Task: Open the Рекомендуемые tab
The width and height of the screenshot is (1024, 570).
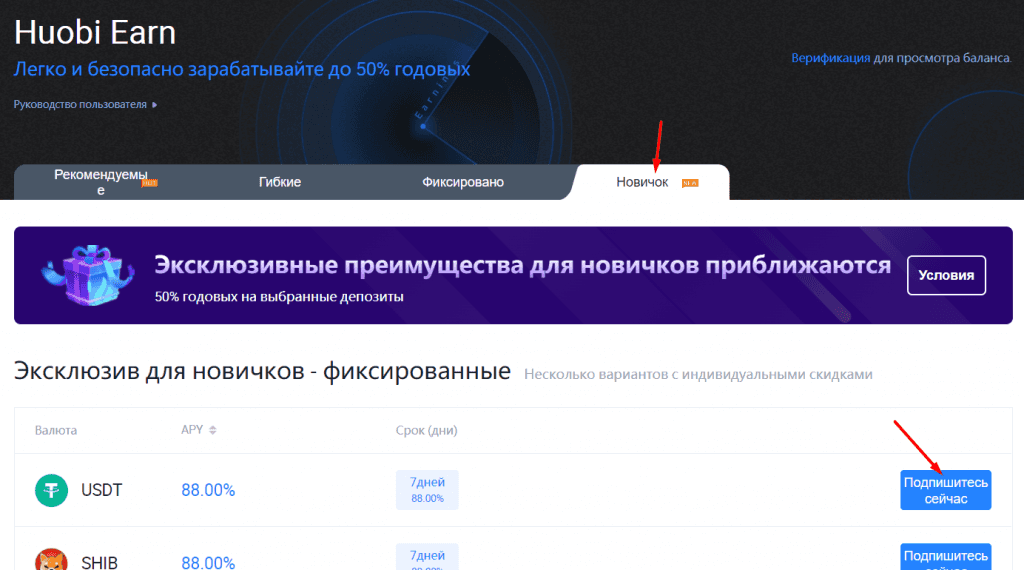Action: click(x=101, y=182)
